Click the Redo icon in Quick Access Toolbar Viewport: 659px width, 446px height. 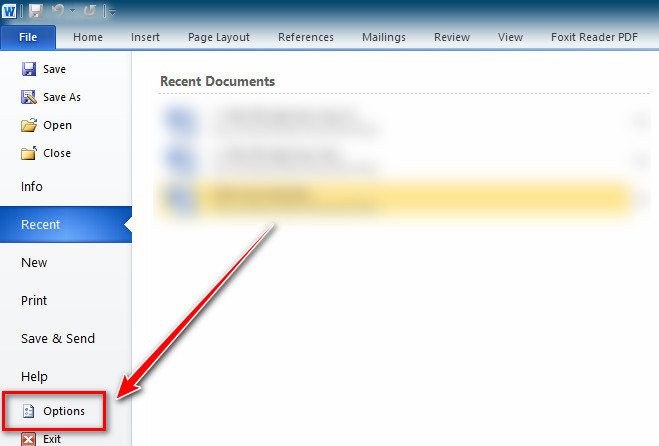click(x=90, y=11)
